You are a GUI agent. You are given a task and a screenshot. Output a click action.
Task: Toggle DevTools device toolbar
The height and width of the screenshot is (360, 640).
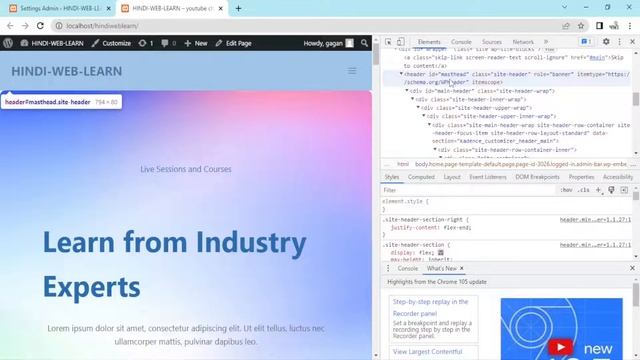pos(401,42)
